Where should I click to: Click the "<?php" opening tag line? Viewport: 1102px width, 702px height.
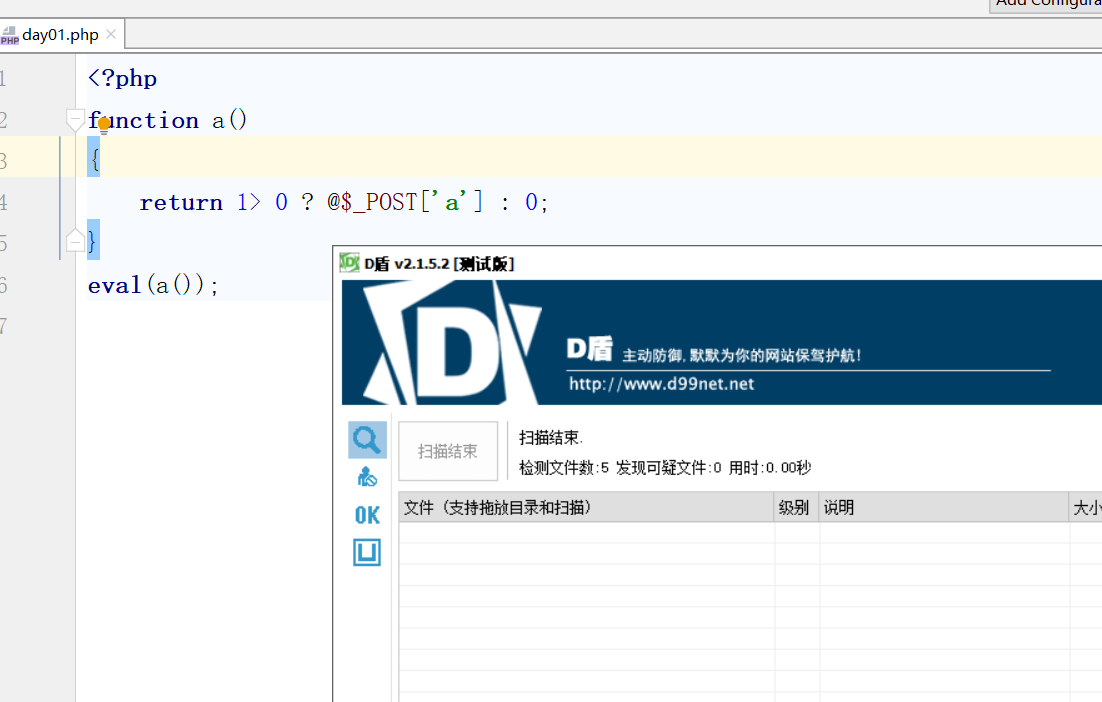tap(122, 78)
